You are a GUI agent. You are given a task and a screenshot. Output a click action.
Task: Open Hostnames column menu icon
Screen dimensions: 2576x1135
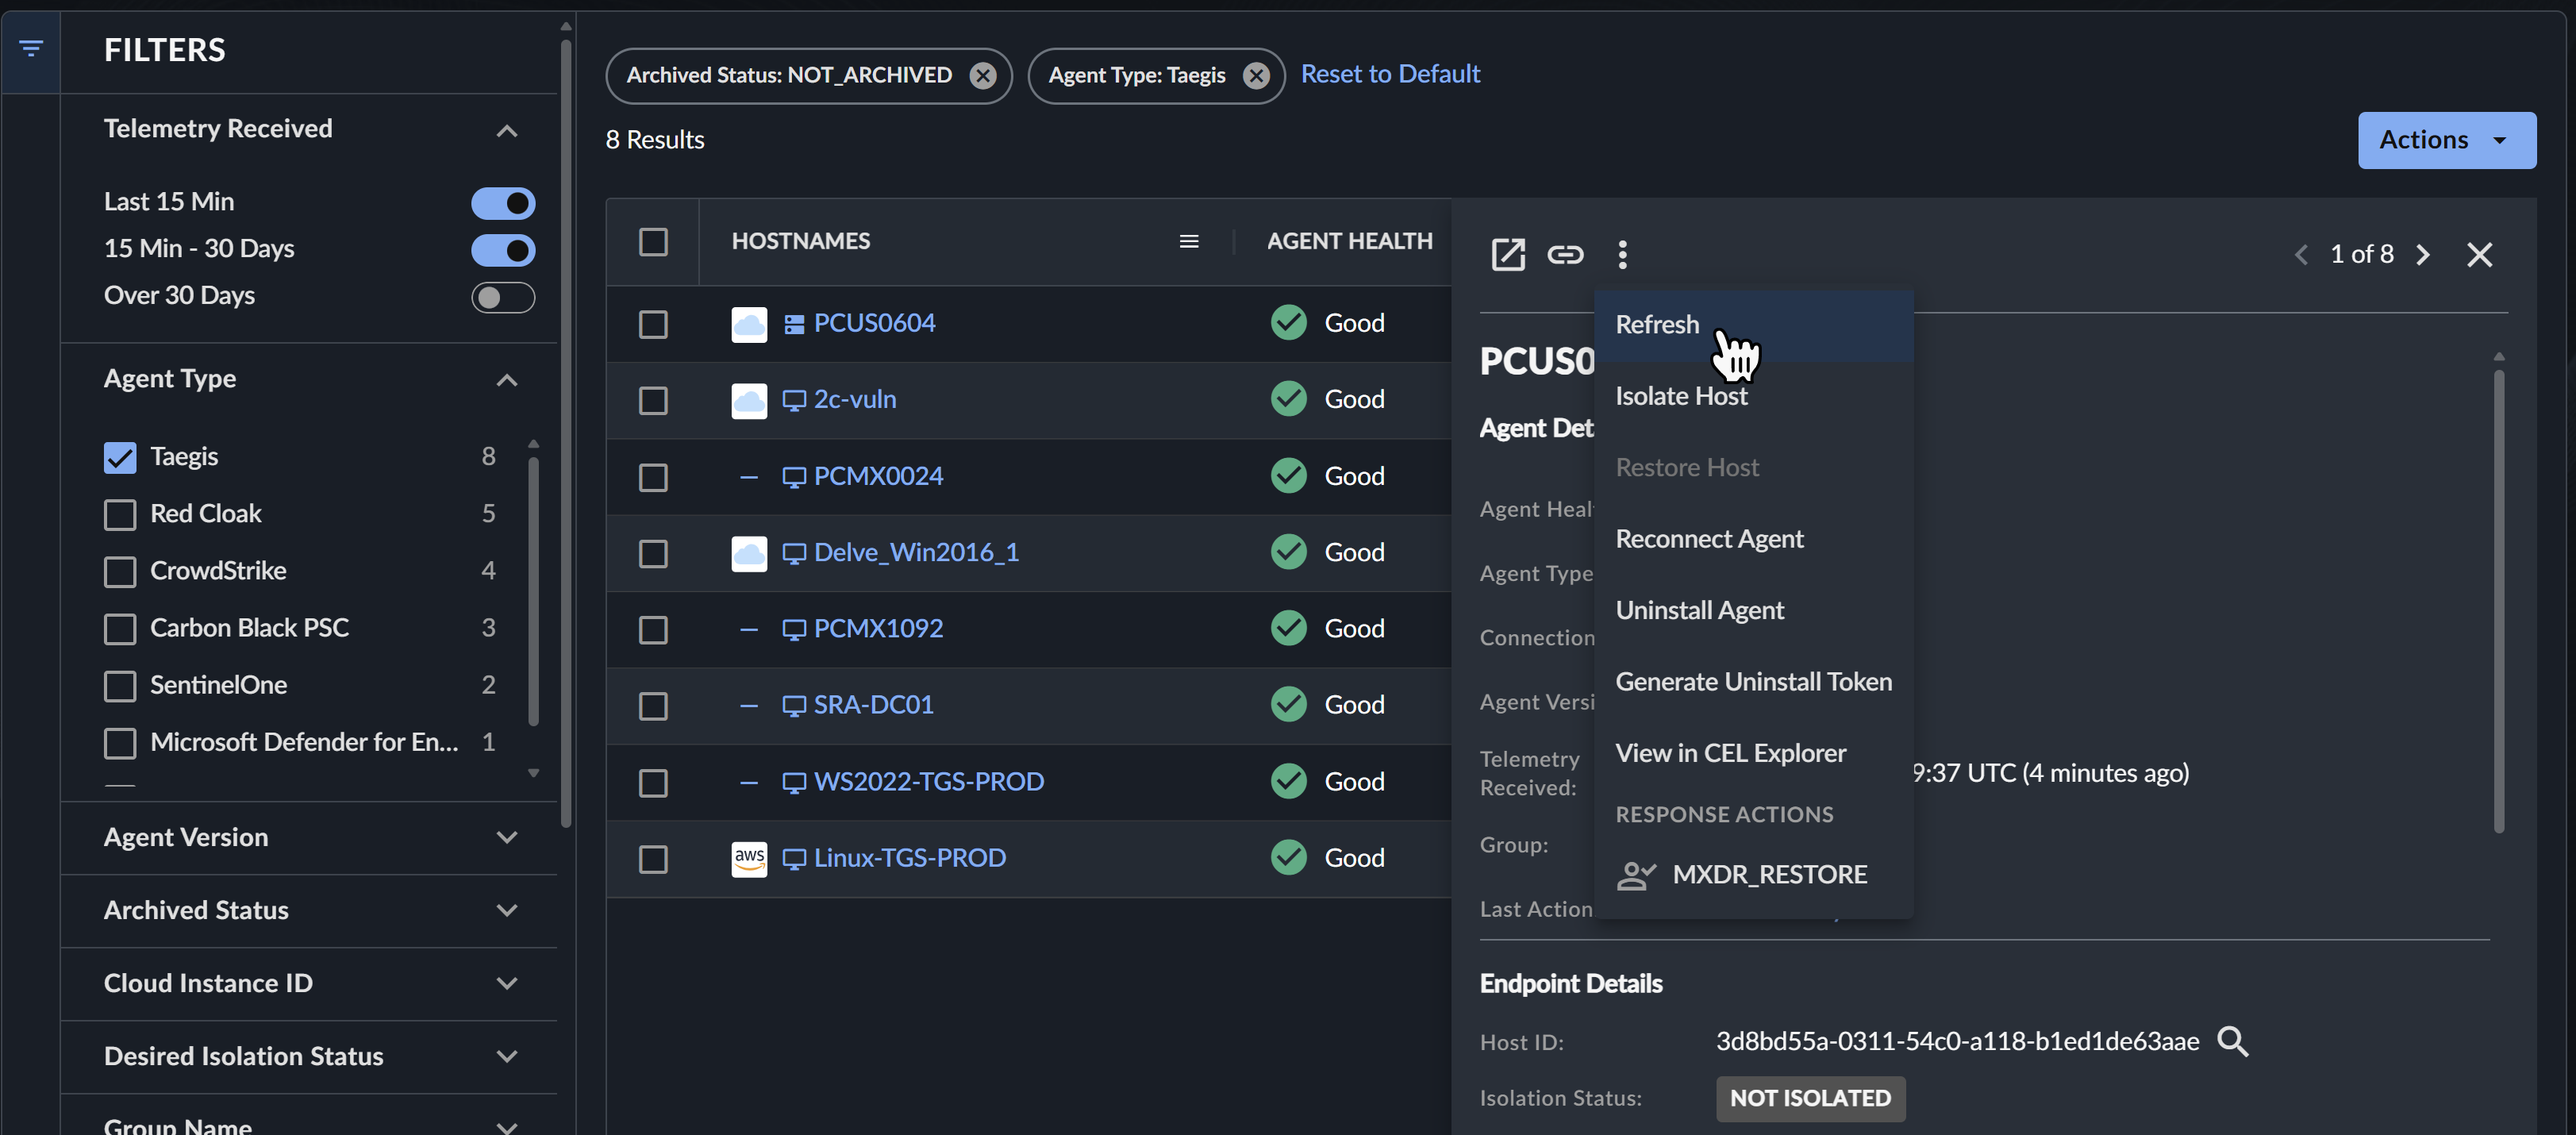pyautogui.click(x=1188, y=241)
